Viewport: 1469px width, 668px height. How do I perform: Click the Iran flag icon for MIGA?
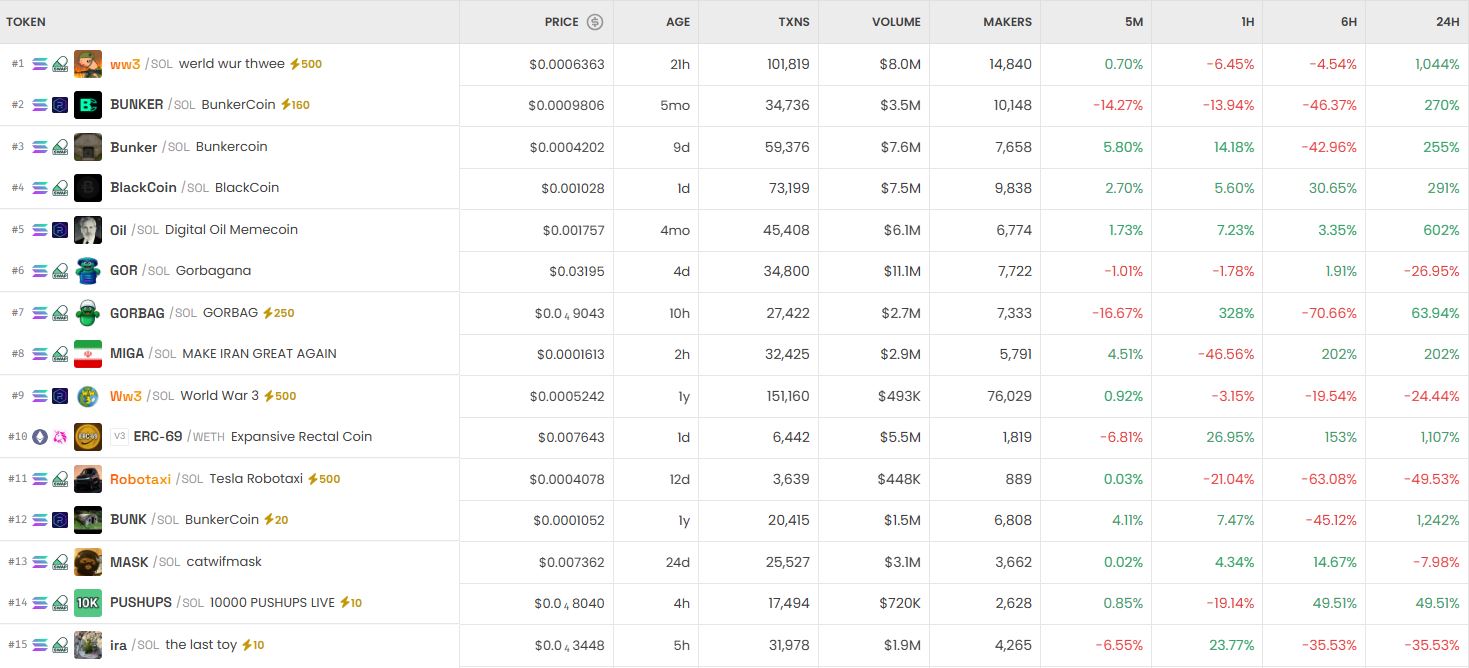tap(88, 354)
